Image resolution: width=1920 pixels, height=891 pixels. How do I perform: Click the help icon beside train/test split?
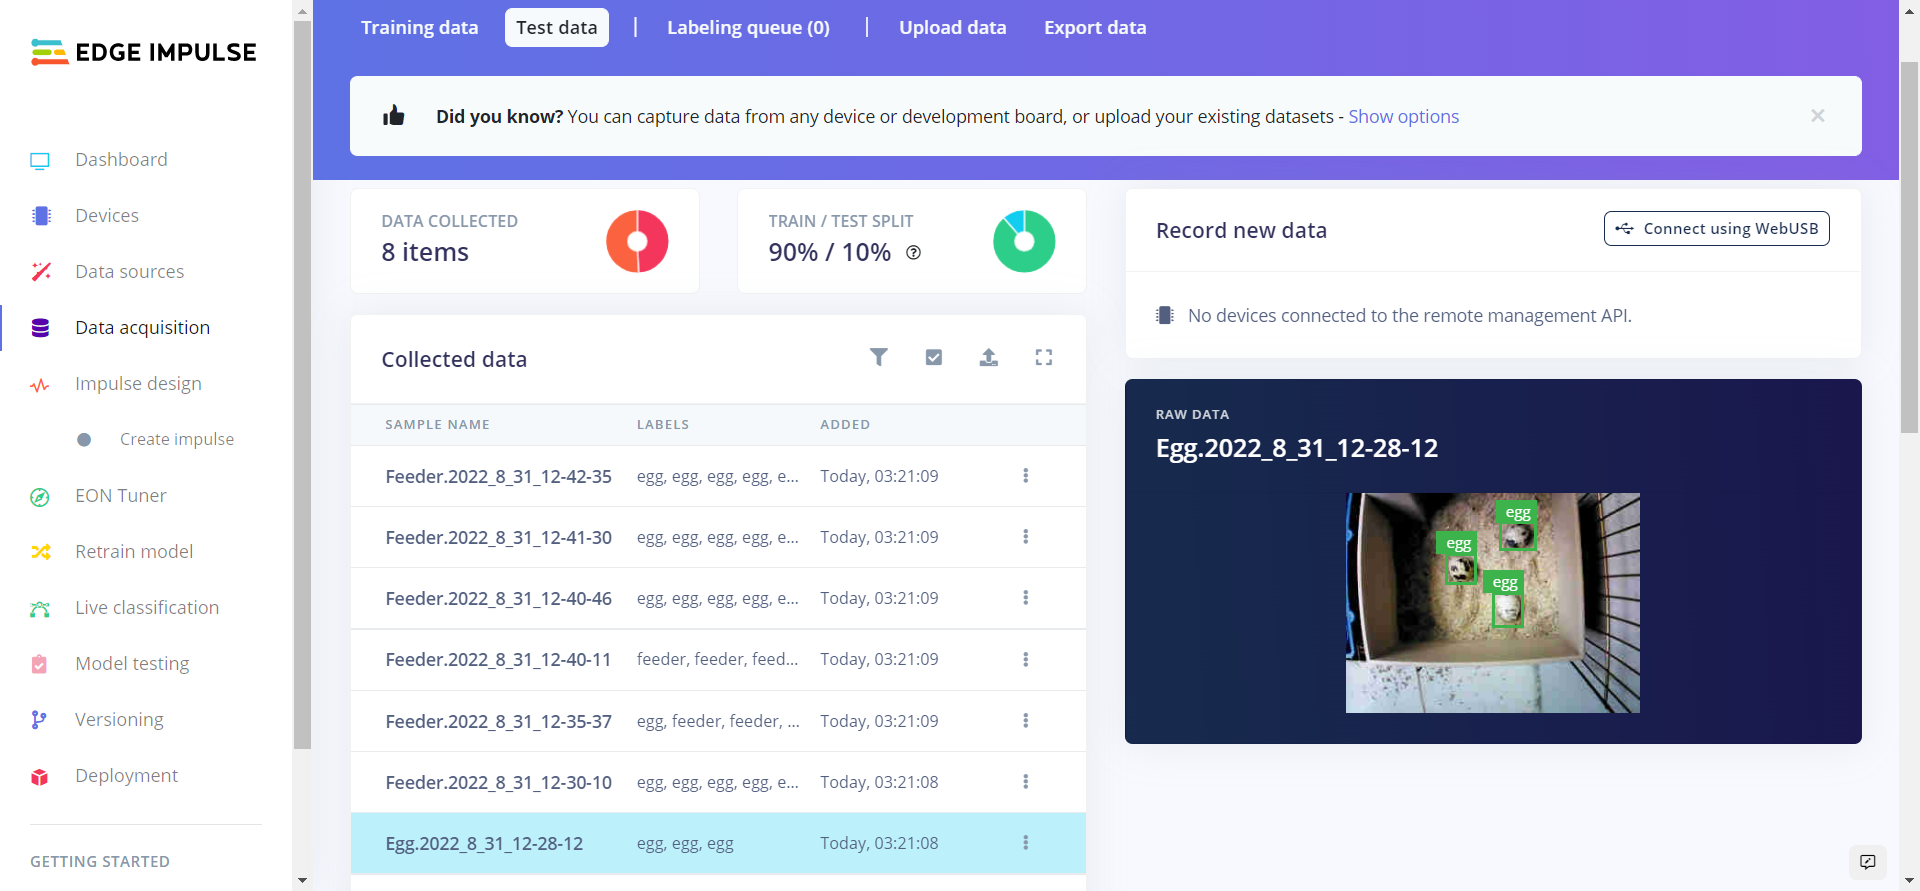point(913,253)
